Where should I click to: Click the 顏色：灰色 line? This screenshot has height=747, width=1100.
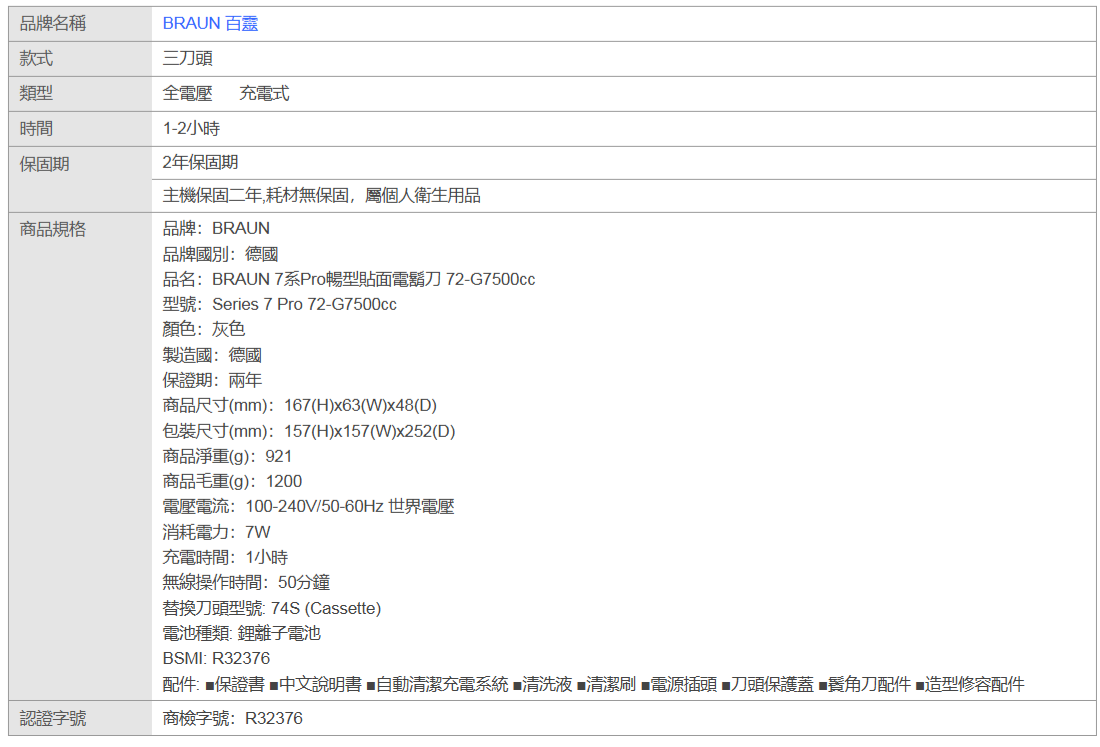coord(203,329)
